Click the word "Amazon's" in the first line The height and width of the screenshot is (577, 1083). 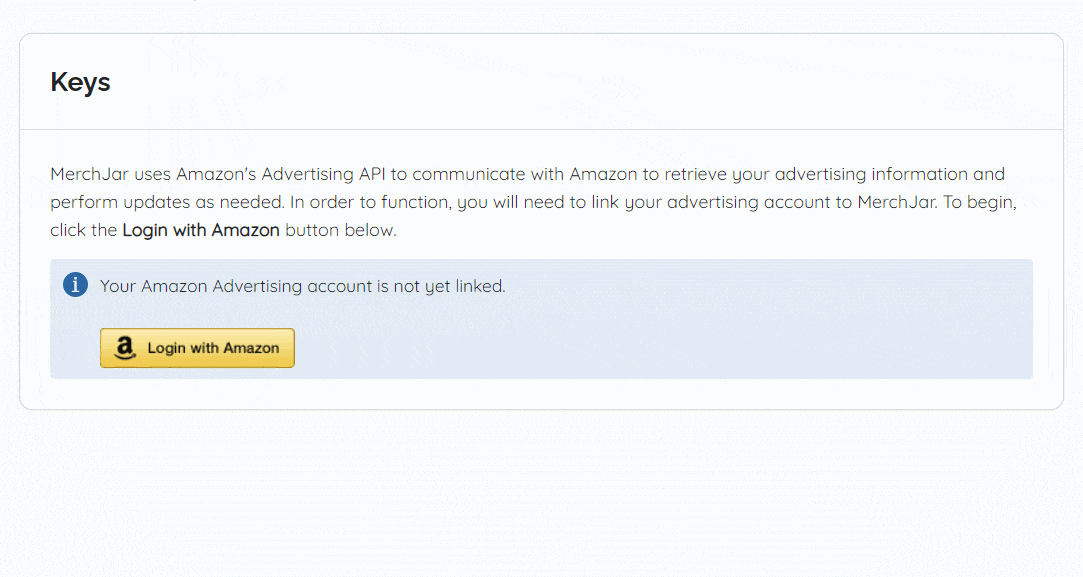(x=216, y=174)
